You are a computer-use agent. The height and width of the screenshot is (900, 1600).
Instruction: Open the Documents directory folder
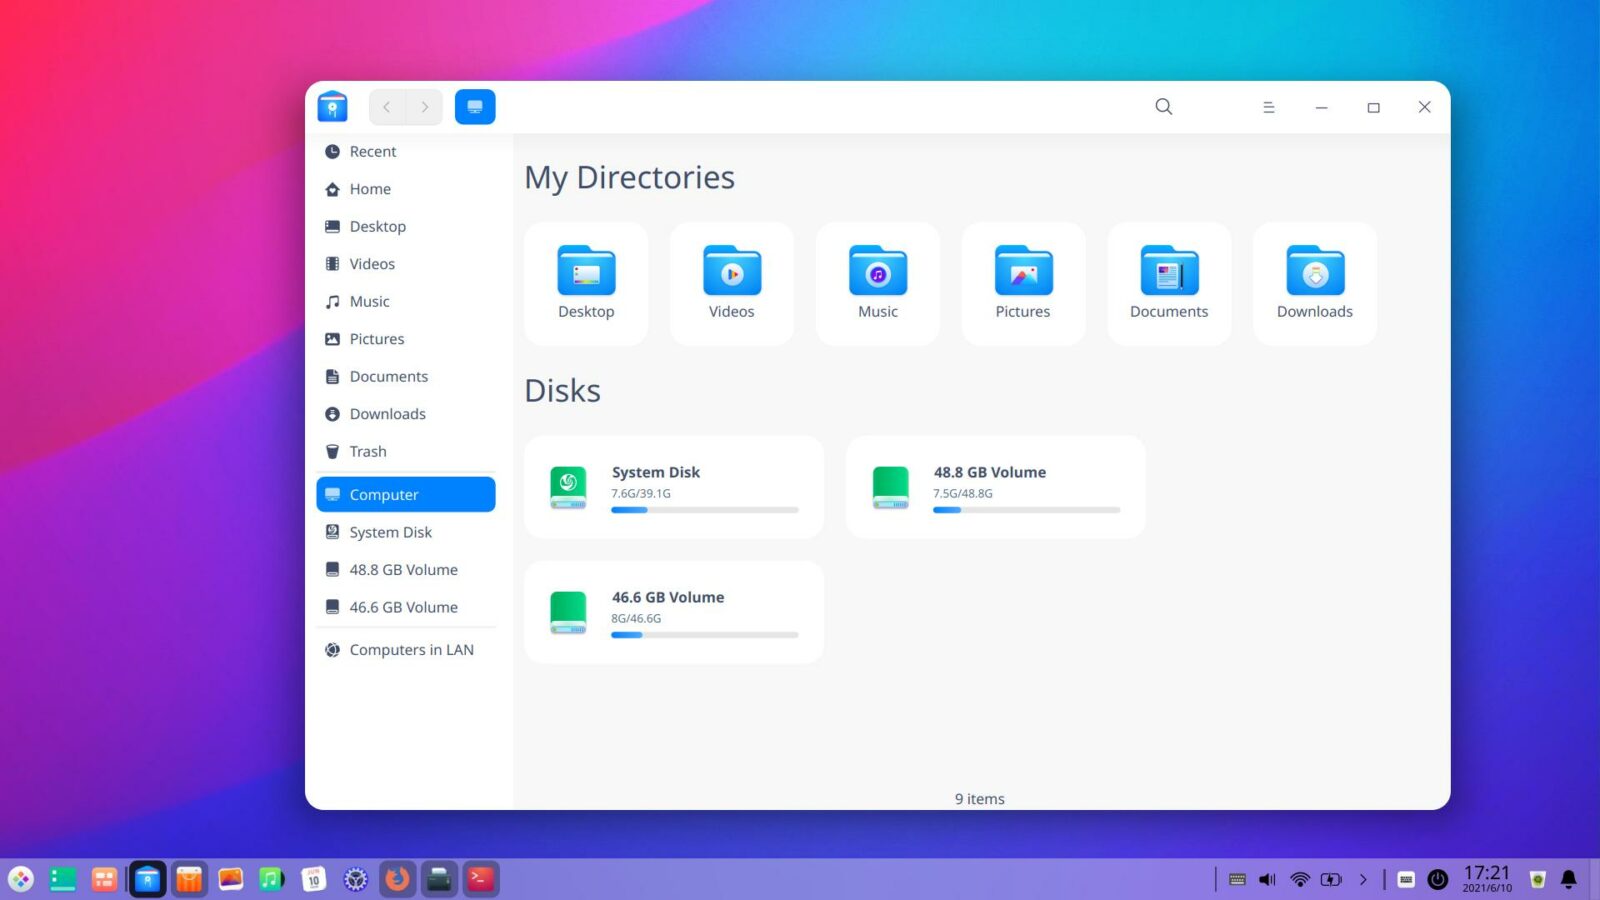1168,283
